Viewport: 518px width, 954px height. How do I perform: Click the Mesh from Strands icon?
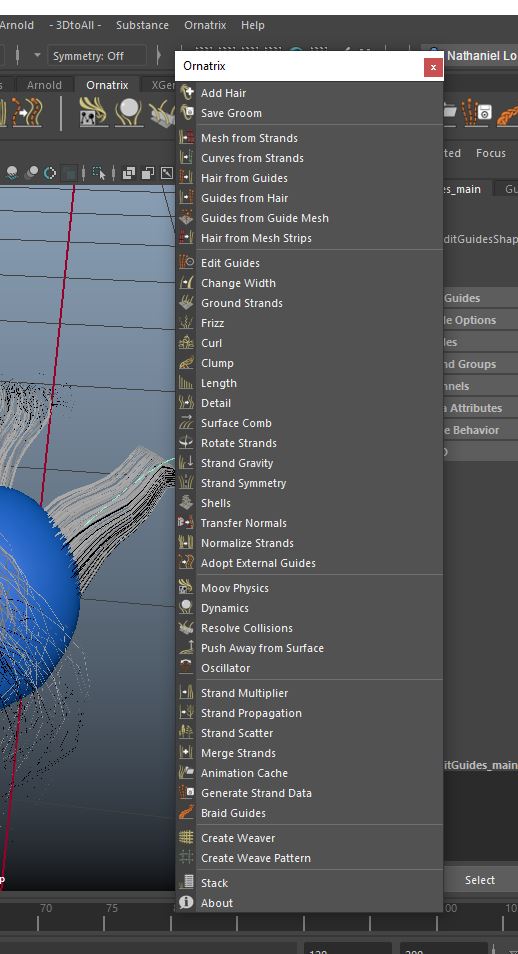pos(186,138)
